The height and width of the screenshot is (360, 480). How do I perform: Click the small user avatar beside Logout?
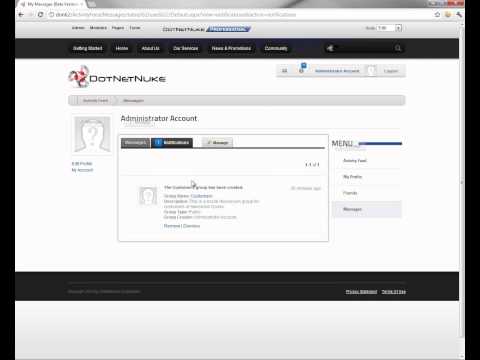[x=371, y=70]
